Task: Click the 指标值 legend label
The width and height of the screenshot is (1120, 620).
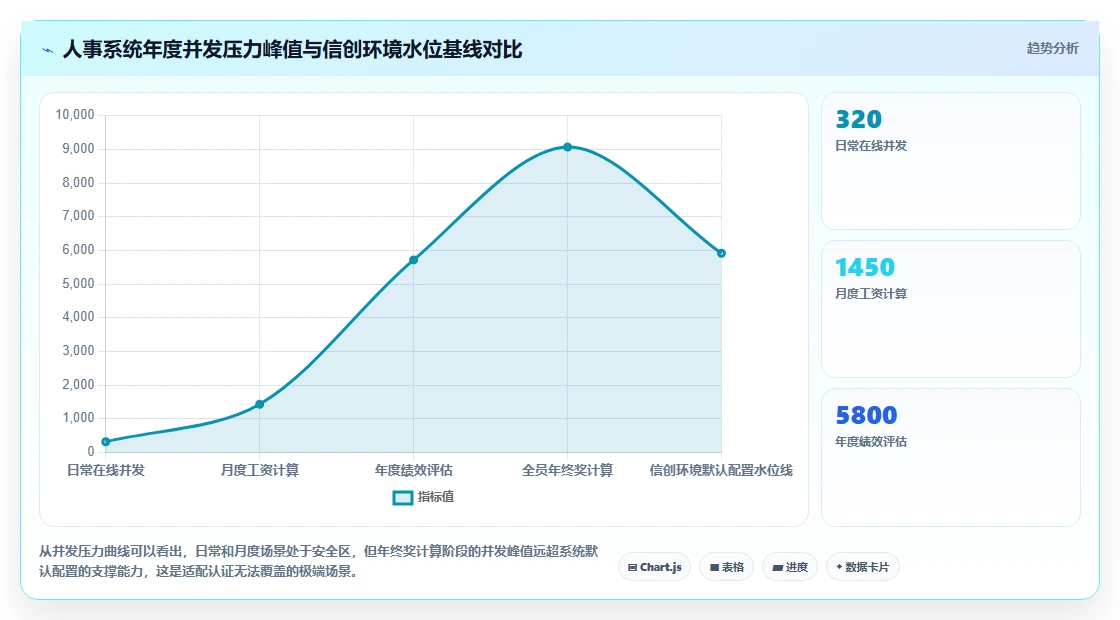Action: coord(436,497)
